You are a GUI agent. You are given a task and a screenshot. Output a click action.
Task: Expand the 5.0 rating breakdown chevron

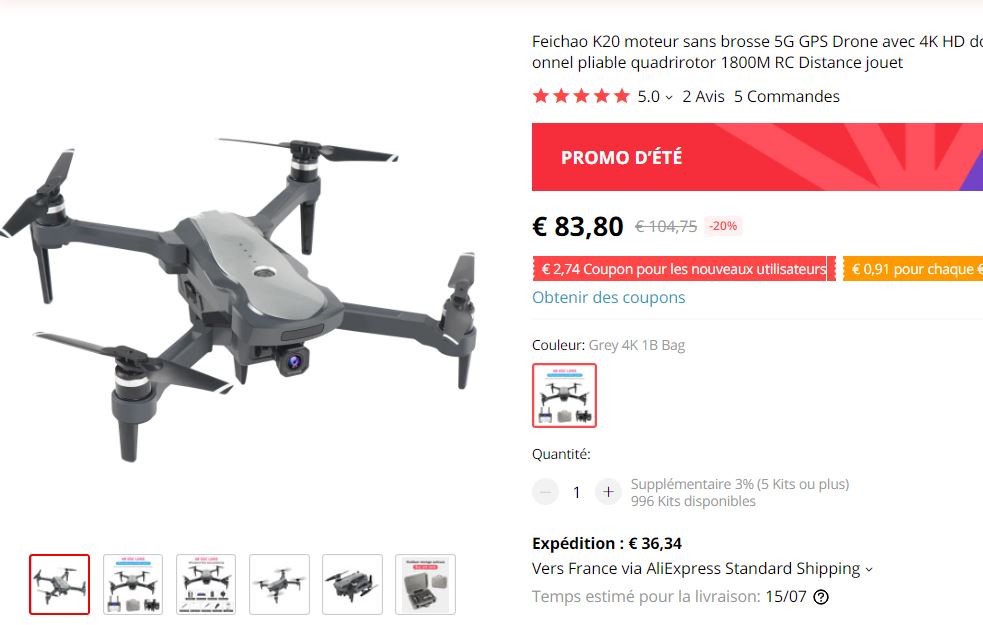pyautogui.click(x=669, y=97)
